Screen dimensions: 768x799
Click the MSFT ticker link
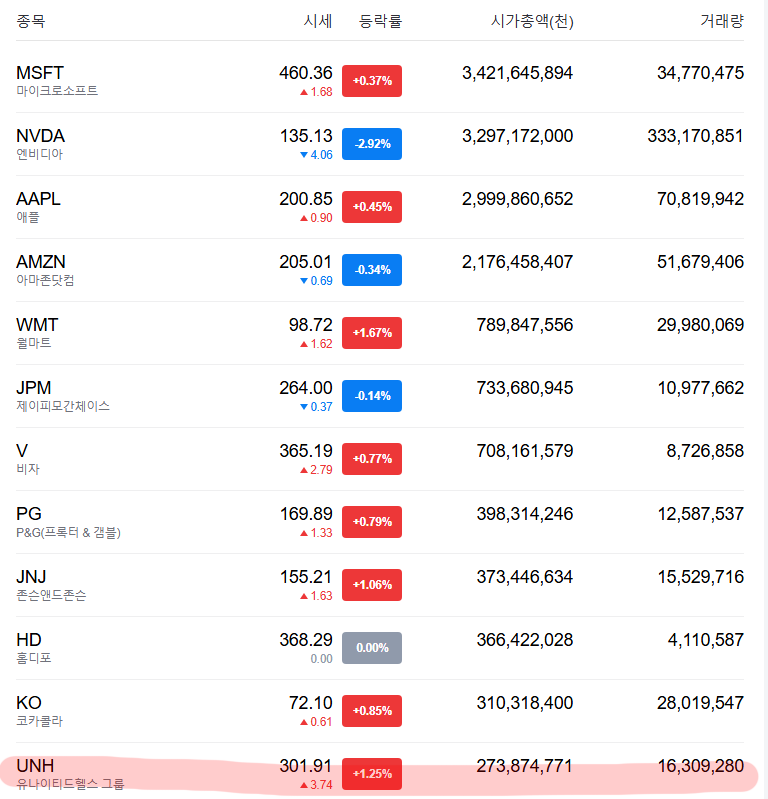click(x=40, y=73)
